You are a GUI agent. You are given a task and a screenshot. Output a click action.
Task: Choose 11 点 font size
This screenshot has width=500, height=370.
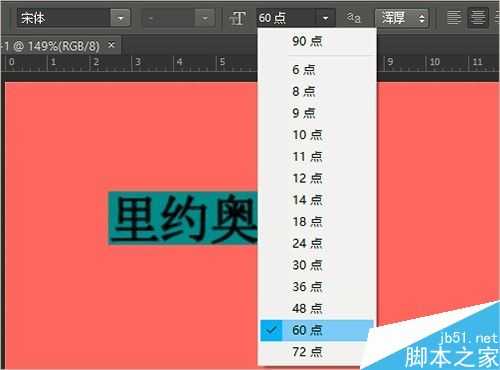point(317,156)
